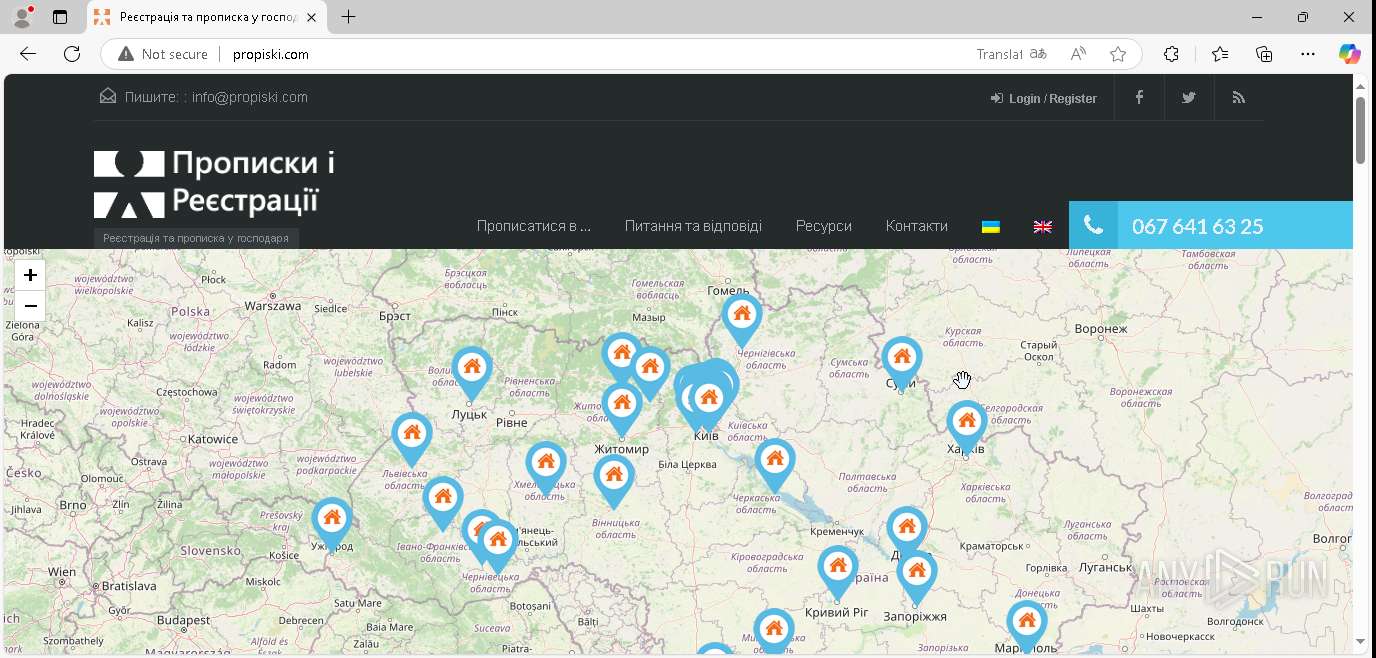
Task: Open the Favorites list icon
Action: [1219, 54]
